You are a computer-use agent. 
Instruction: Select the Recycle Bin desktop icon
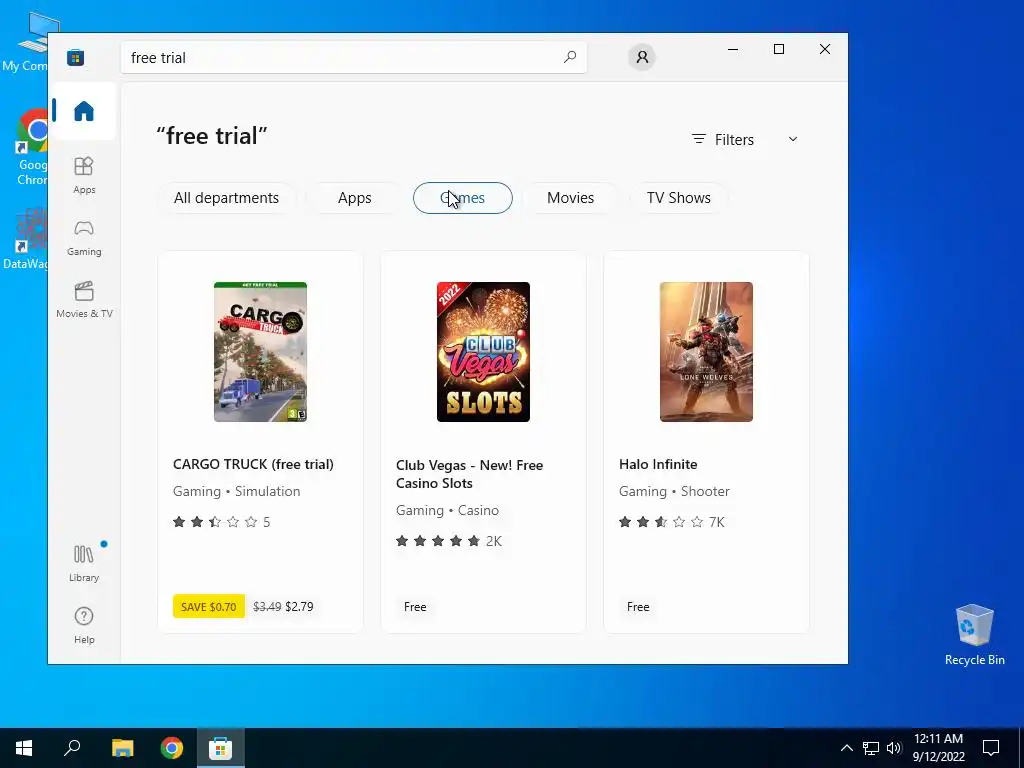[x=974, y=635]
